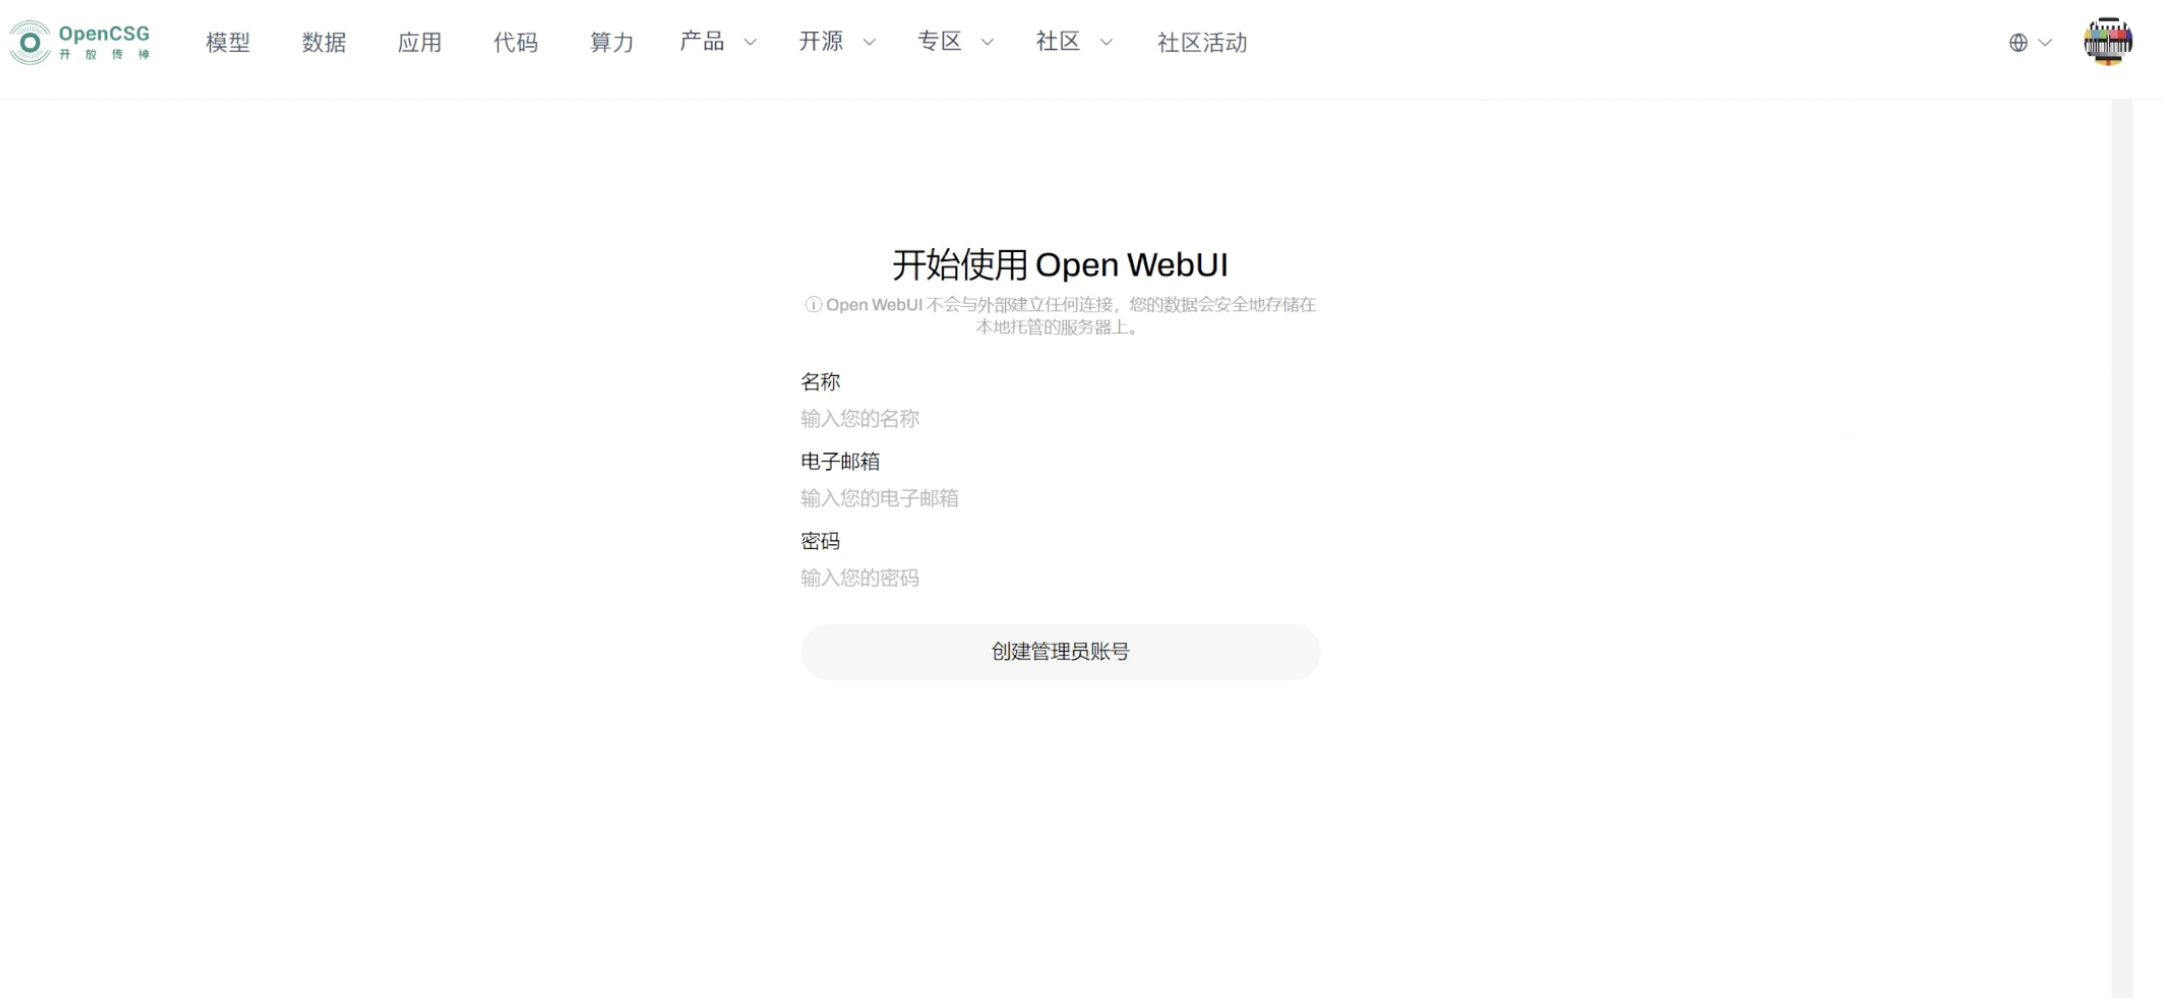Viewport: 2162px width, 998px height.
Task: Expand the 社区 dropdown menu
Action: tap(1075, 42)
